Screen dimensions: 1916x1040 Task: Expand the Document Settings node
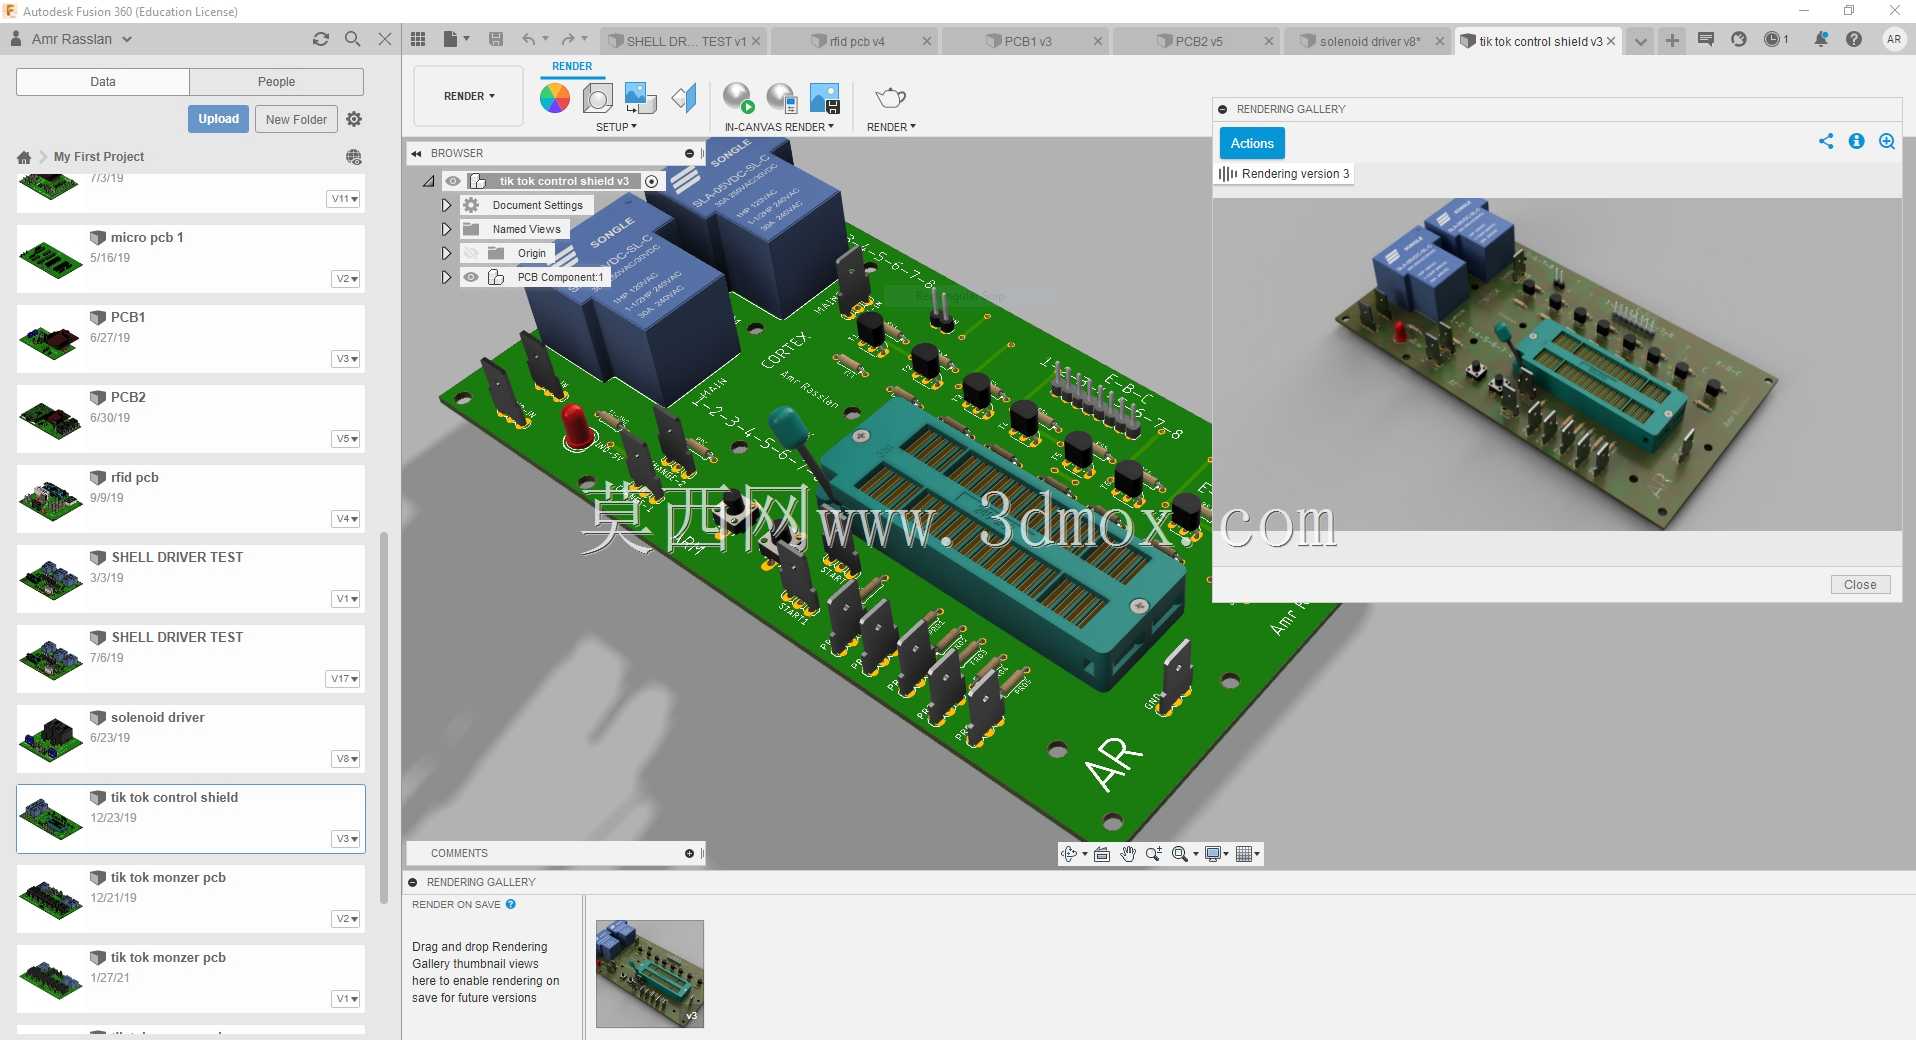point(446,205)
